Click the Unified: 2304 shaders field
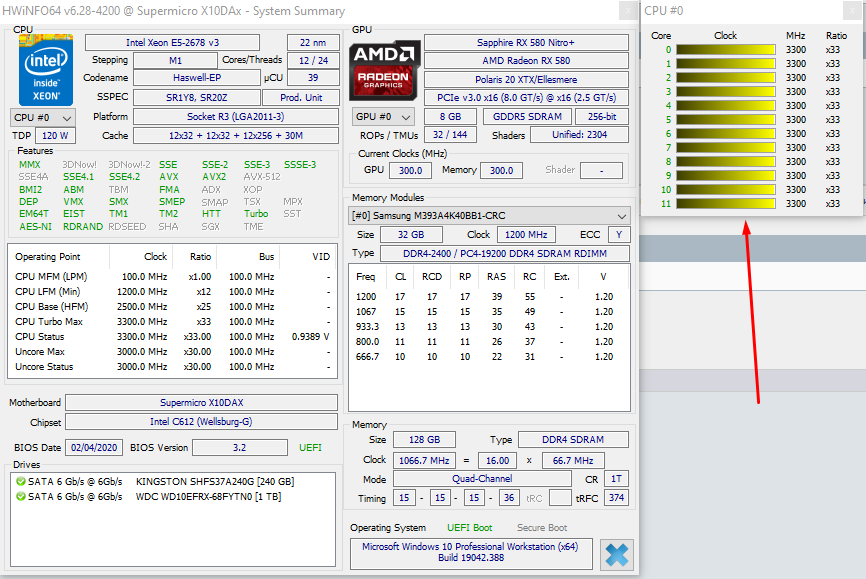This screenshot has height=579, width=866. [579, 135]
